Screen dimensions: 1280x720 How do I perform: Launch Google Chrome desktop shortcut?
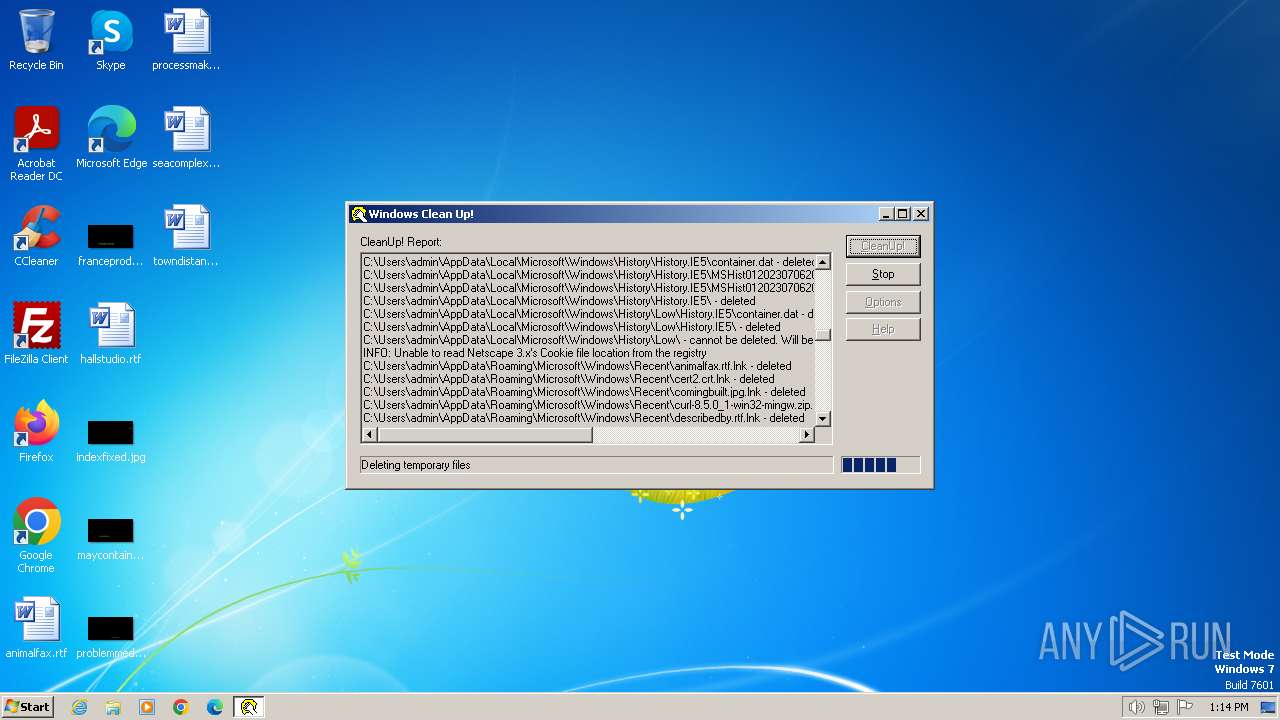36,536
